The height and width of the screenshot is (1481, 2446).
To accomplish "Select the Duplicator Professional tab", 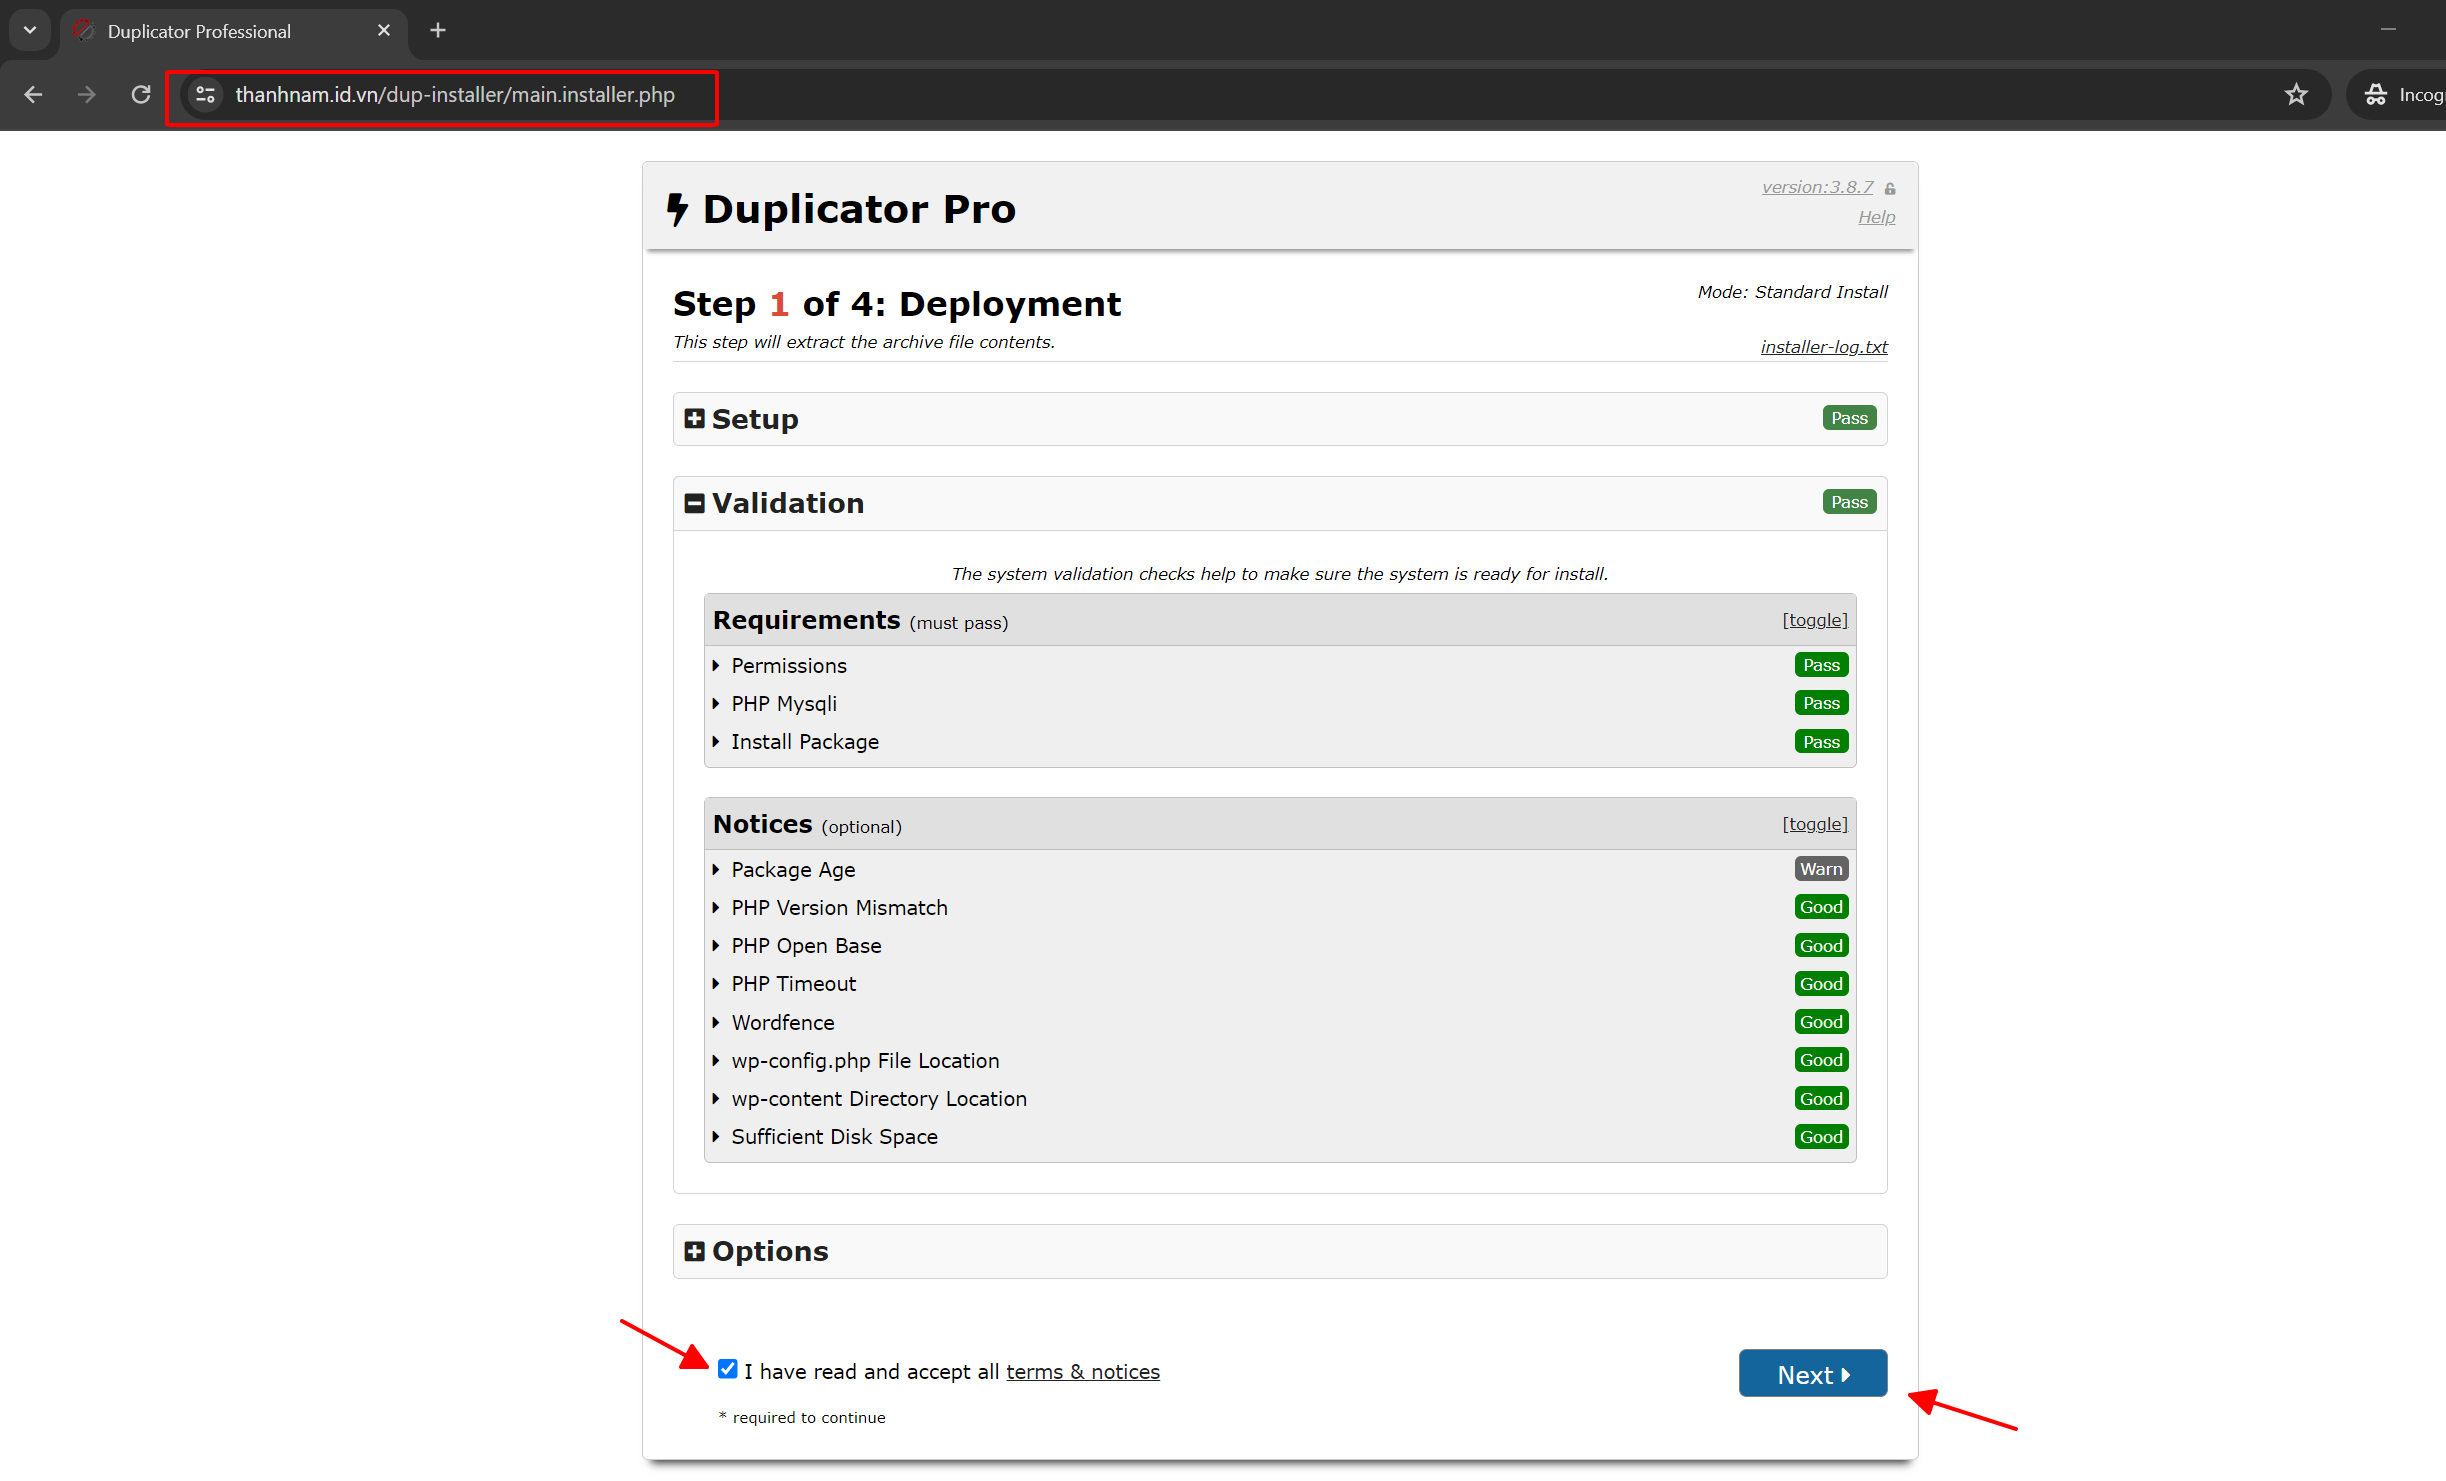I will pyautogui.click(x=234, y=31).
